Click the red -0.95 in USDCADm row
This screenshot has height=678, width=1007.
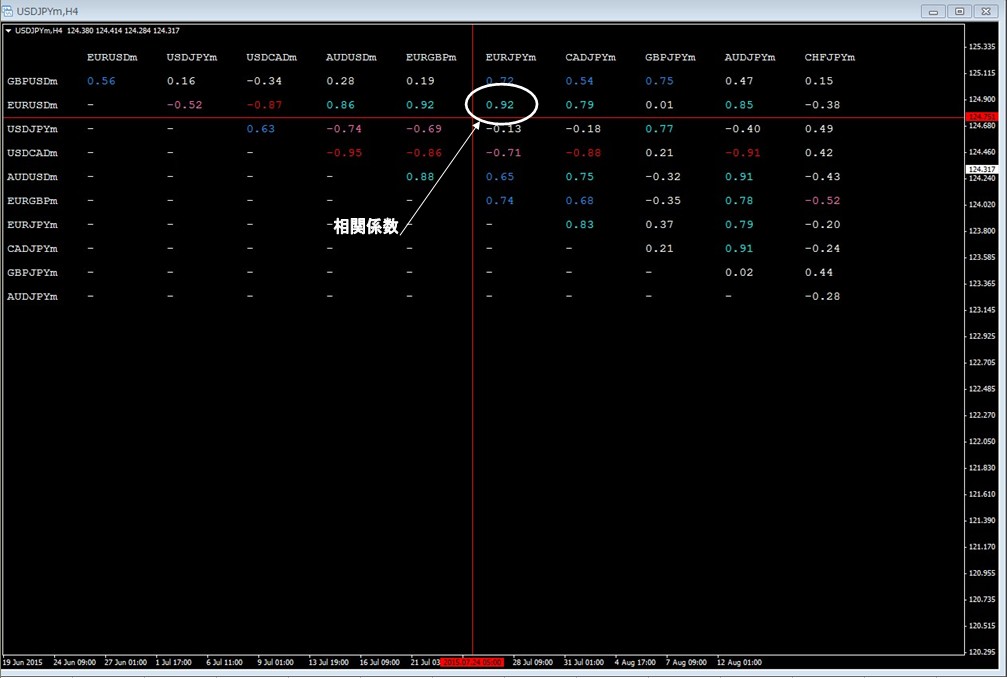click(x=344, y=153)
